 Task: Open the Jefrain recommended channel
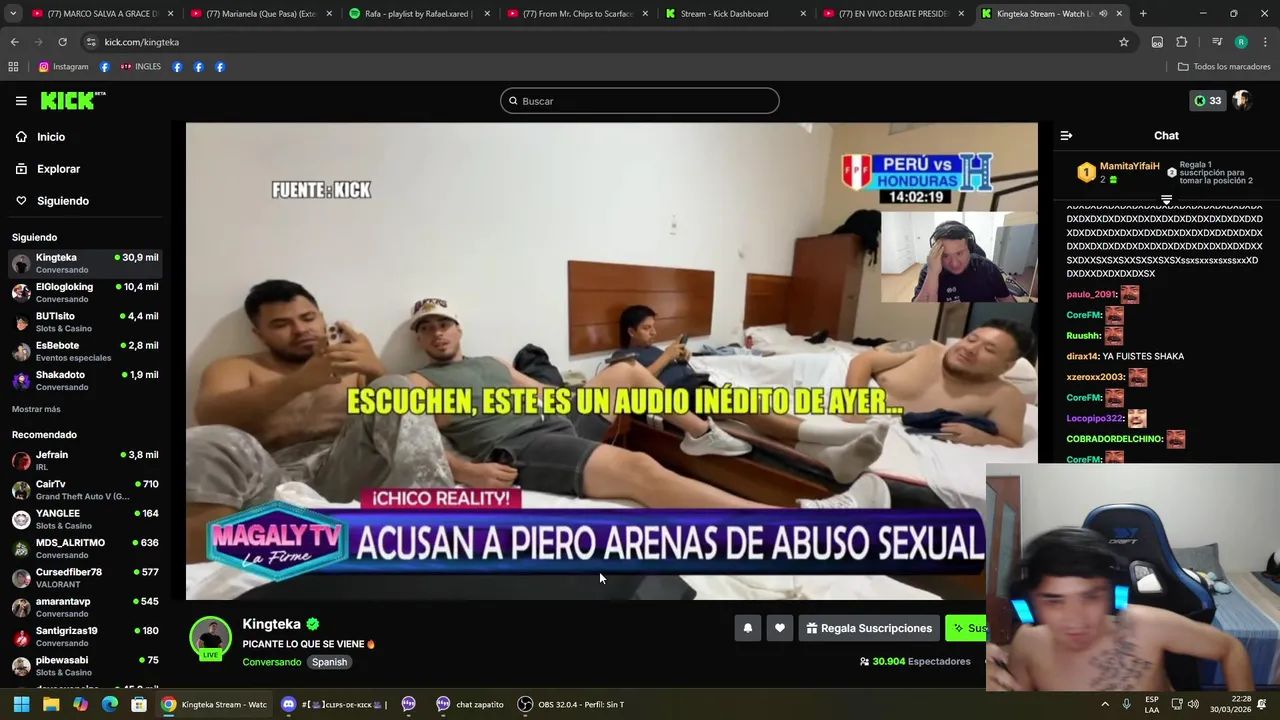[84, 460]
